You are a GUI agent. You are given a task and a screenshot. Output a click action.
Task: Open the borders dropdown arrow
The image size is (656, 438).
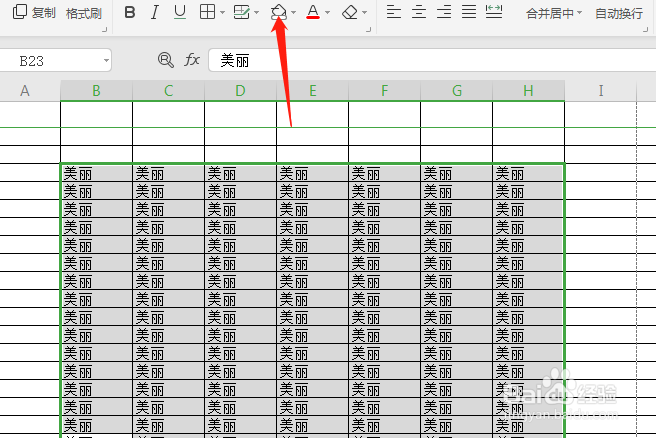[222, 13]
